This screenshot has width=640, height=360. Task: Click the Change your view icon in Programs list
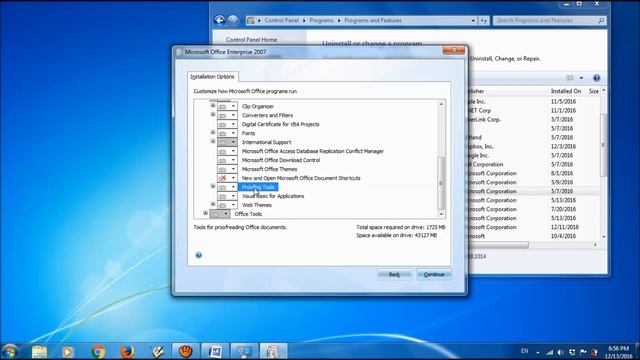(570, 78)
